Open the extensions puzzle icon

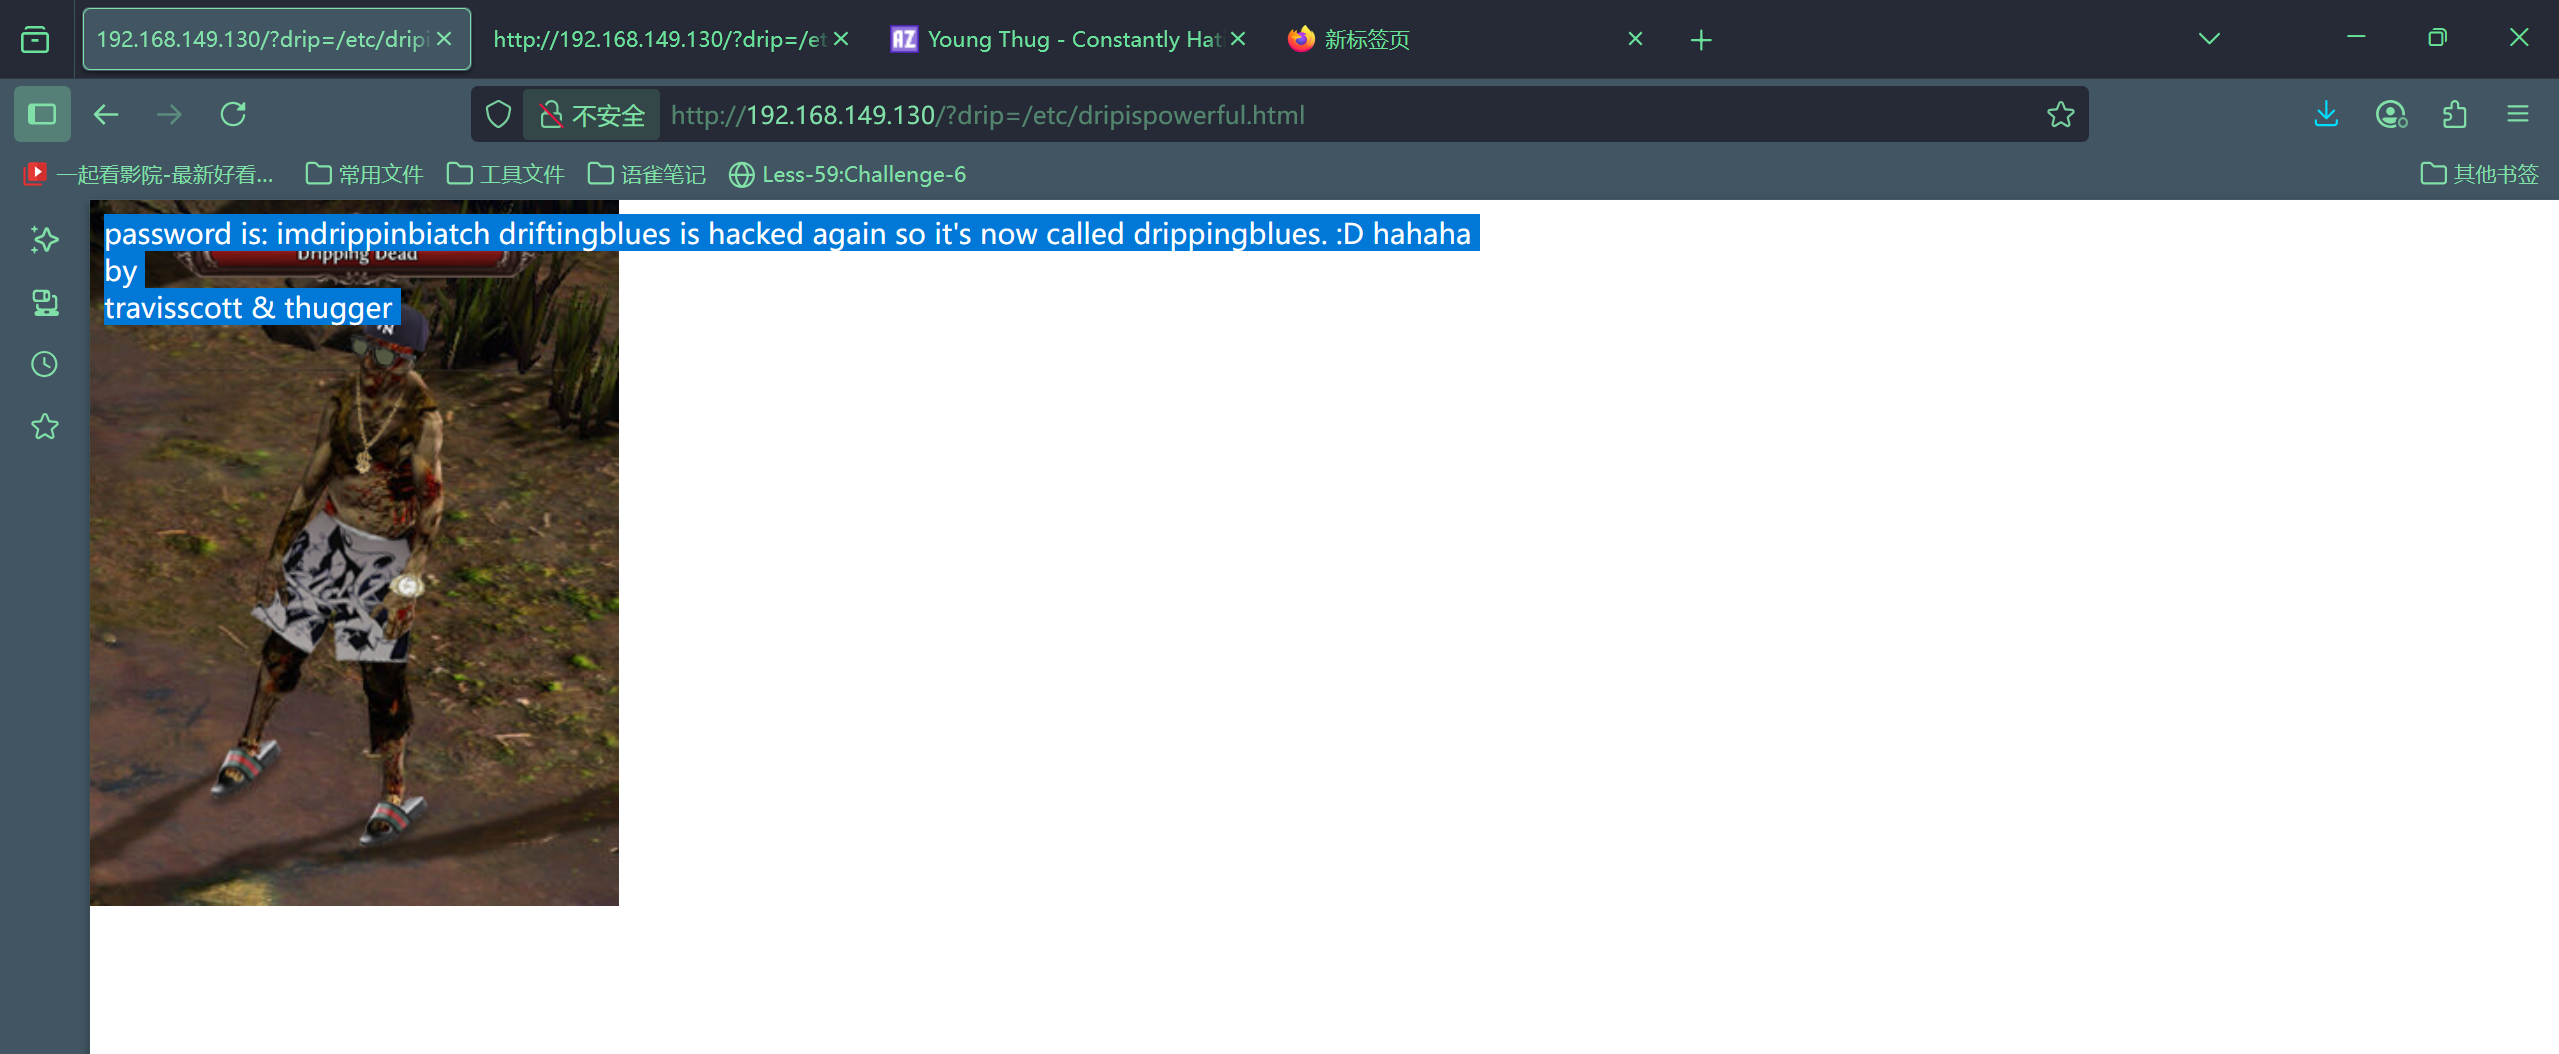coord(2454,115)
